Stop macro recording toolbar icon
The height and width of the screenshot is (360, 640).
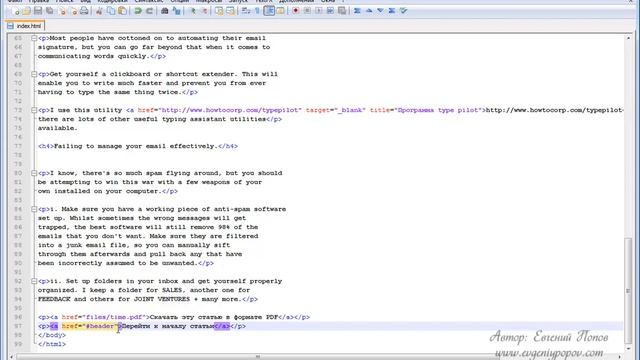307,11
